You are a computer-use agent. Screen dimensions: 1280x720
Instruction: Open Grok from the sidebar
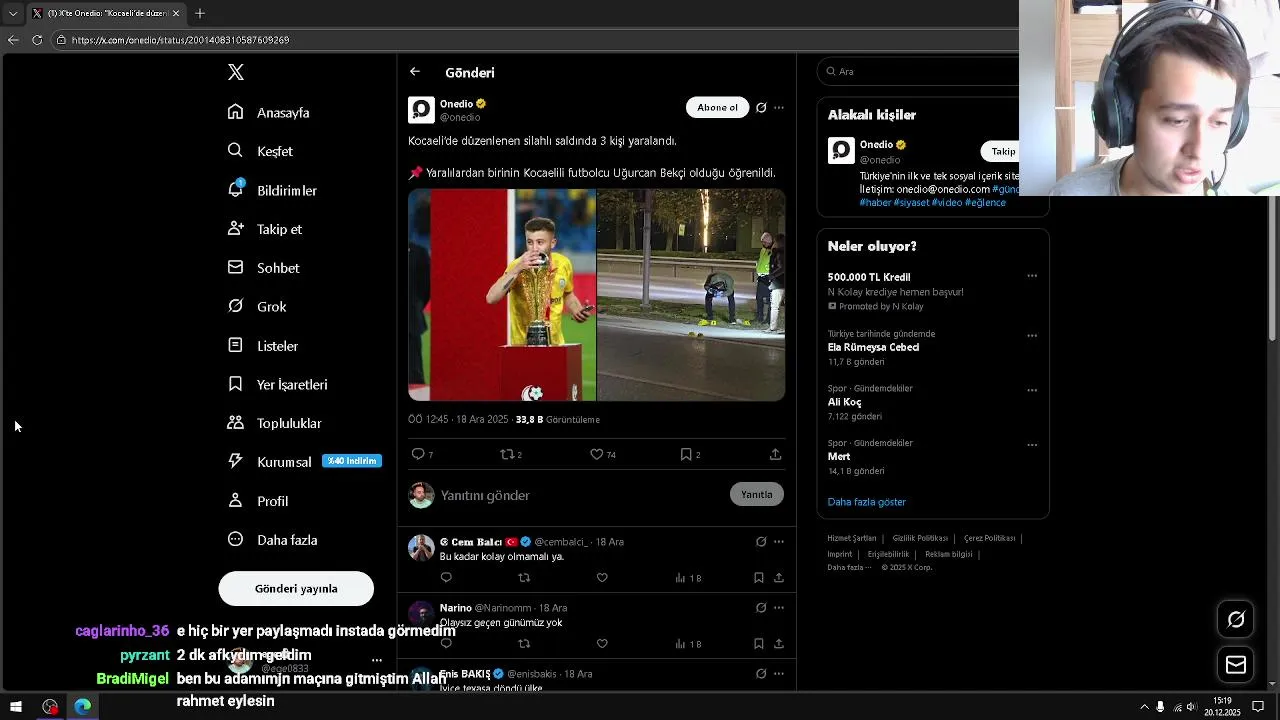click(257, 307)
